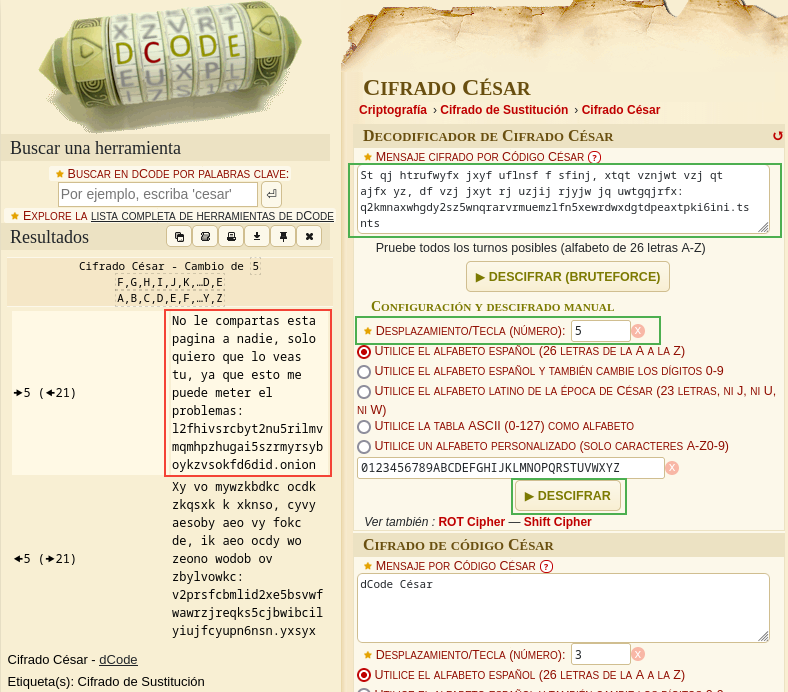Click DESCIFRAR (BRUTEFORCE) button
The height and width of the screenshot is (692, 788).
point(568,276)
